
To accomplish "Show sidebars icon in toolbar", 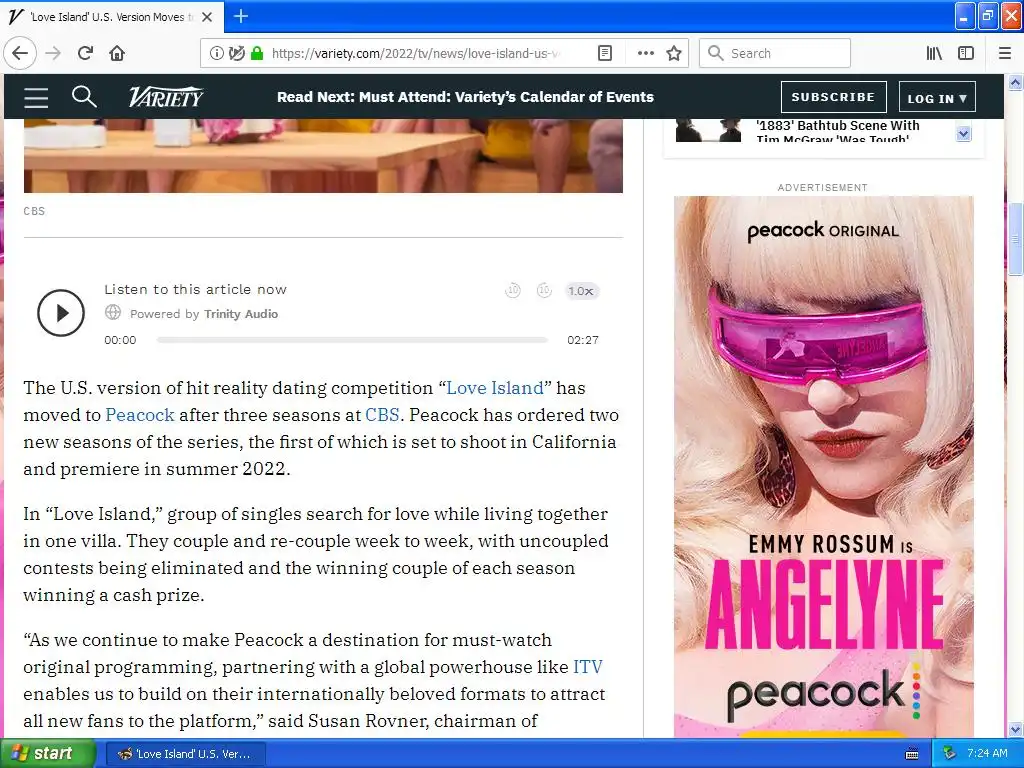I will [x=965, y=53].
